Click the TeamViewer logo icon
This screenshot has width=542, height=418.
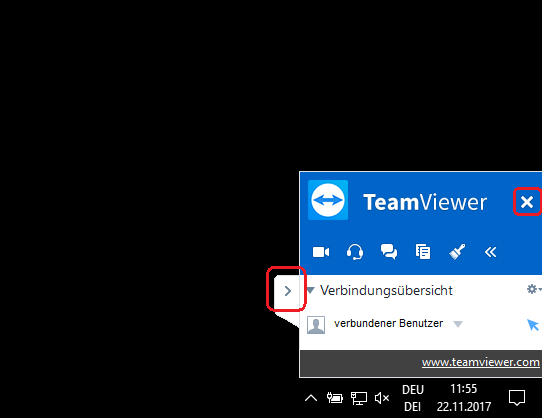(328, 200)
